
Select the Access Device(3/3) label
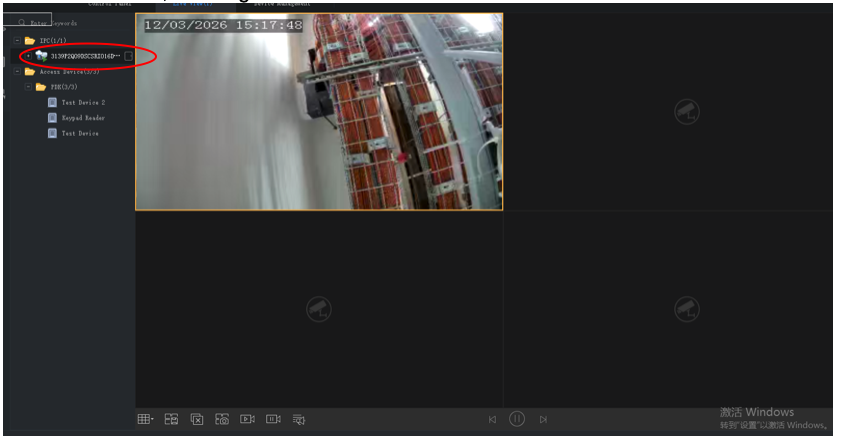click(x=69, y=72)
